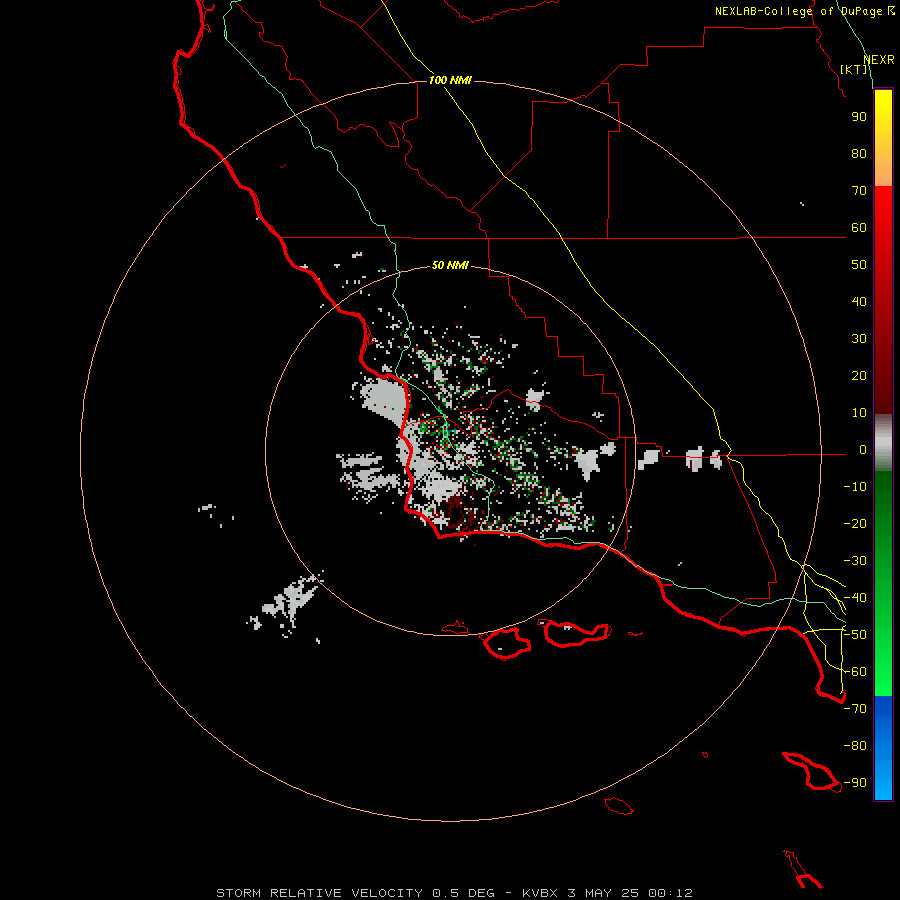Viewport: 900px width, 900px height.
Task: Click the 30 value on the velocity scale
Action: click(859, 339)
